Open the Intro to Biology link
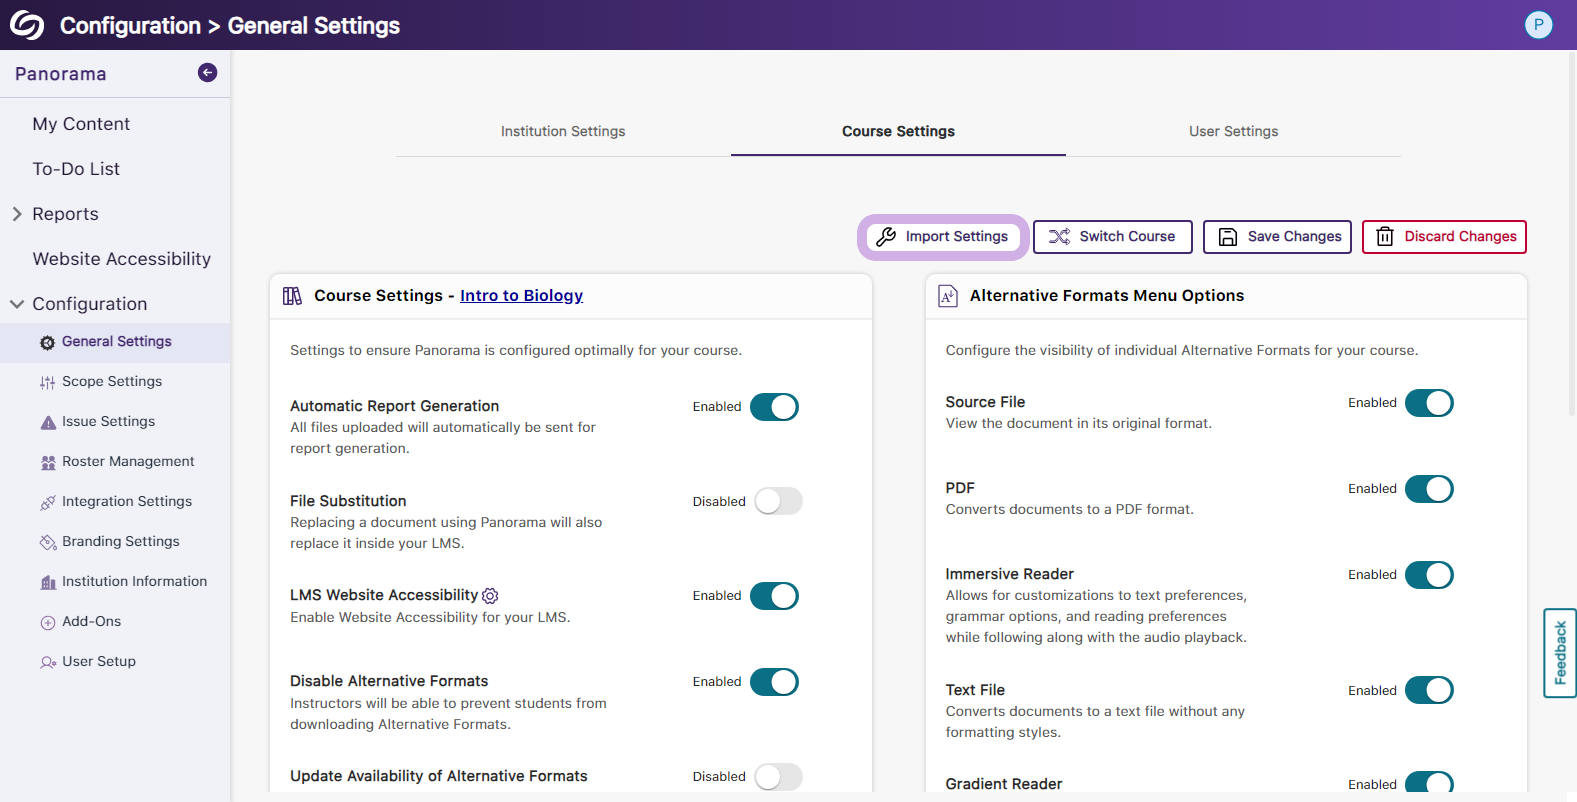This screenshot has width=1577, height=802. coord(521,296)
